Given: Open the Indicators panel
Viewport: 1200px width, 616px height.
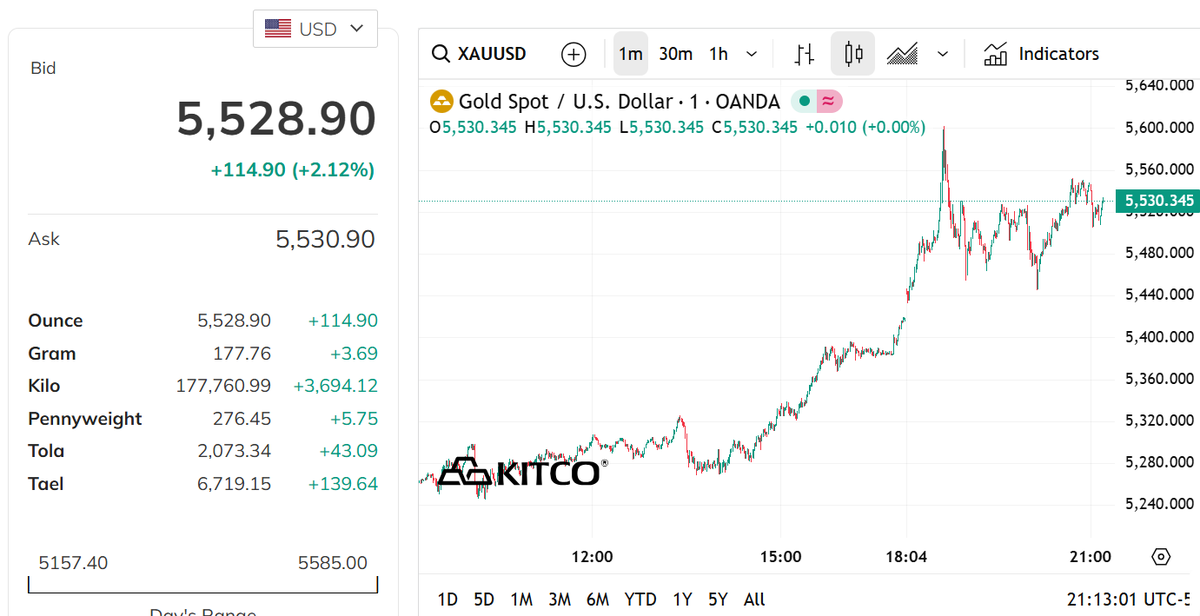Looking at the screenshot, I should click(1041, 54).
